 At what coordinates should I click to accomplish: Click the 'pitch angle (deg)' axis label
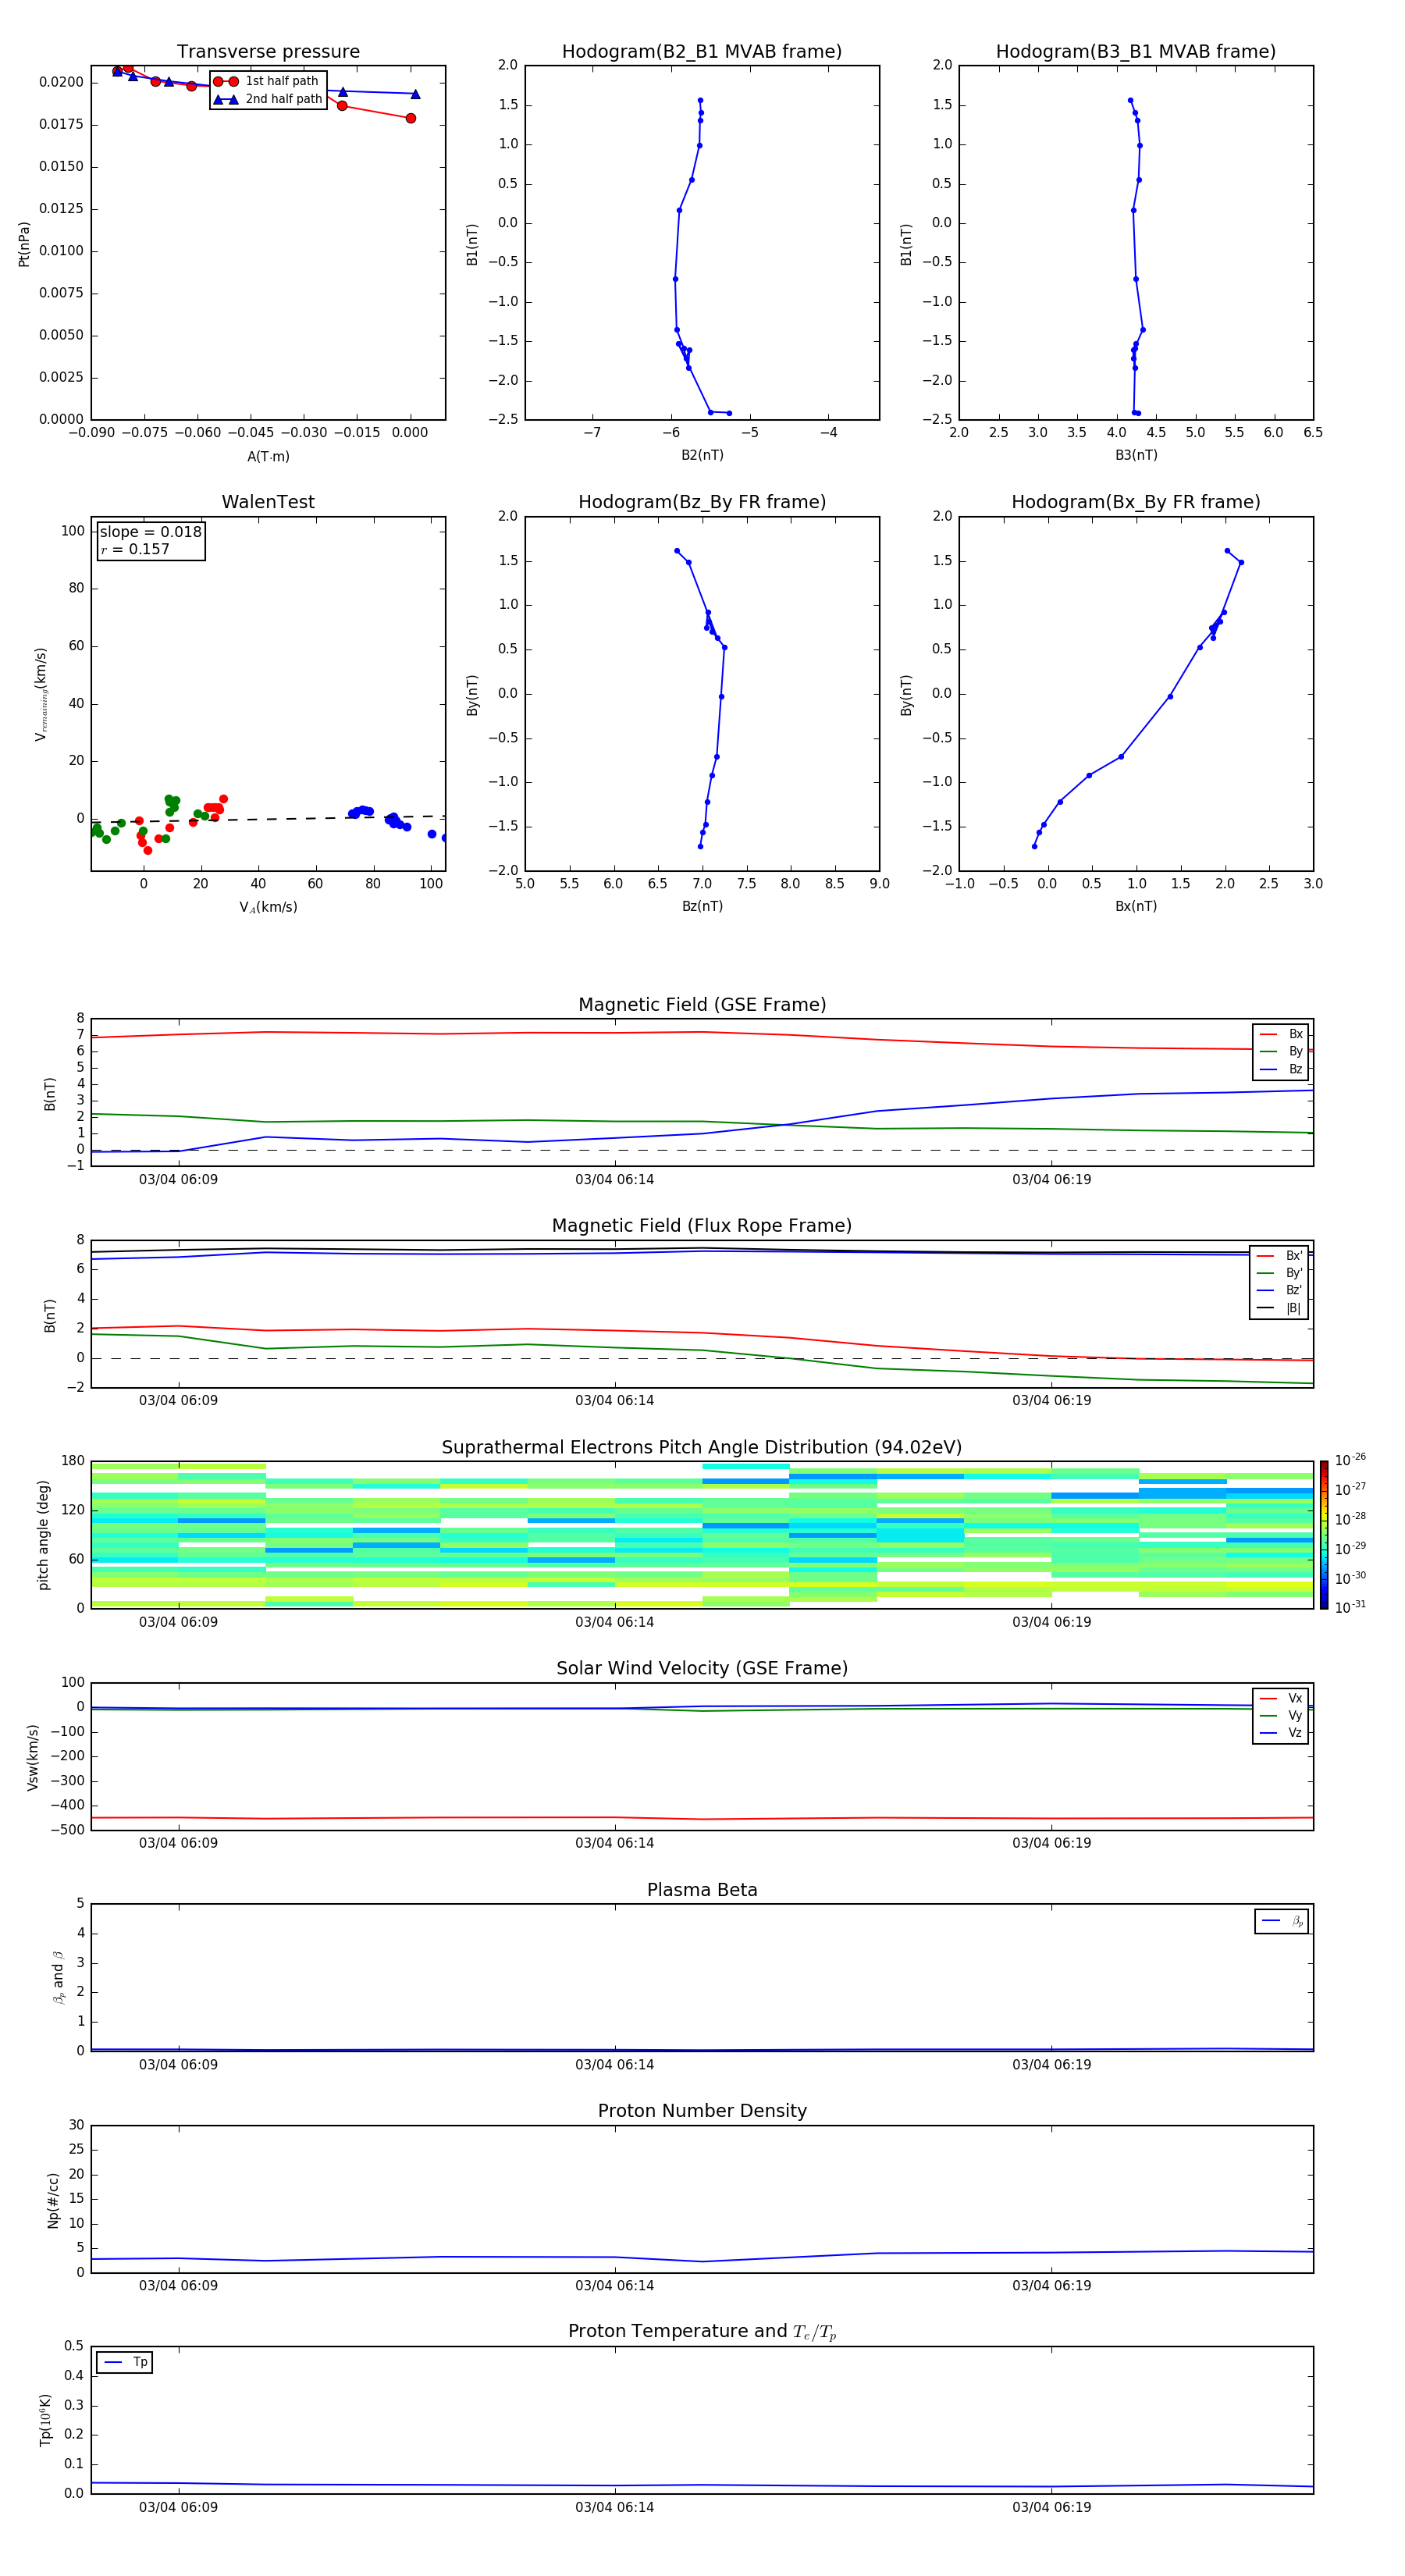click(43, 1535)
